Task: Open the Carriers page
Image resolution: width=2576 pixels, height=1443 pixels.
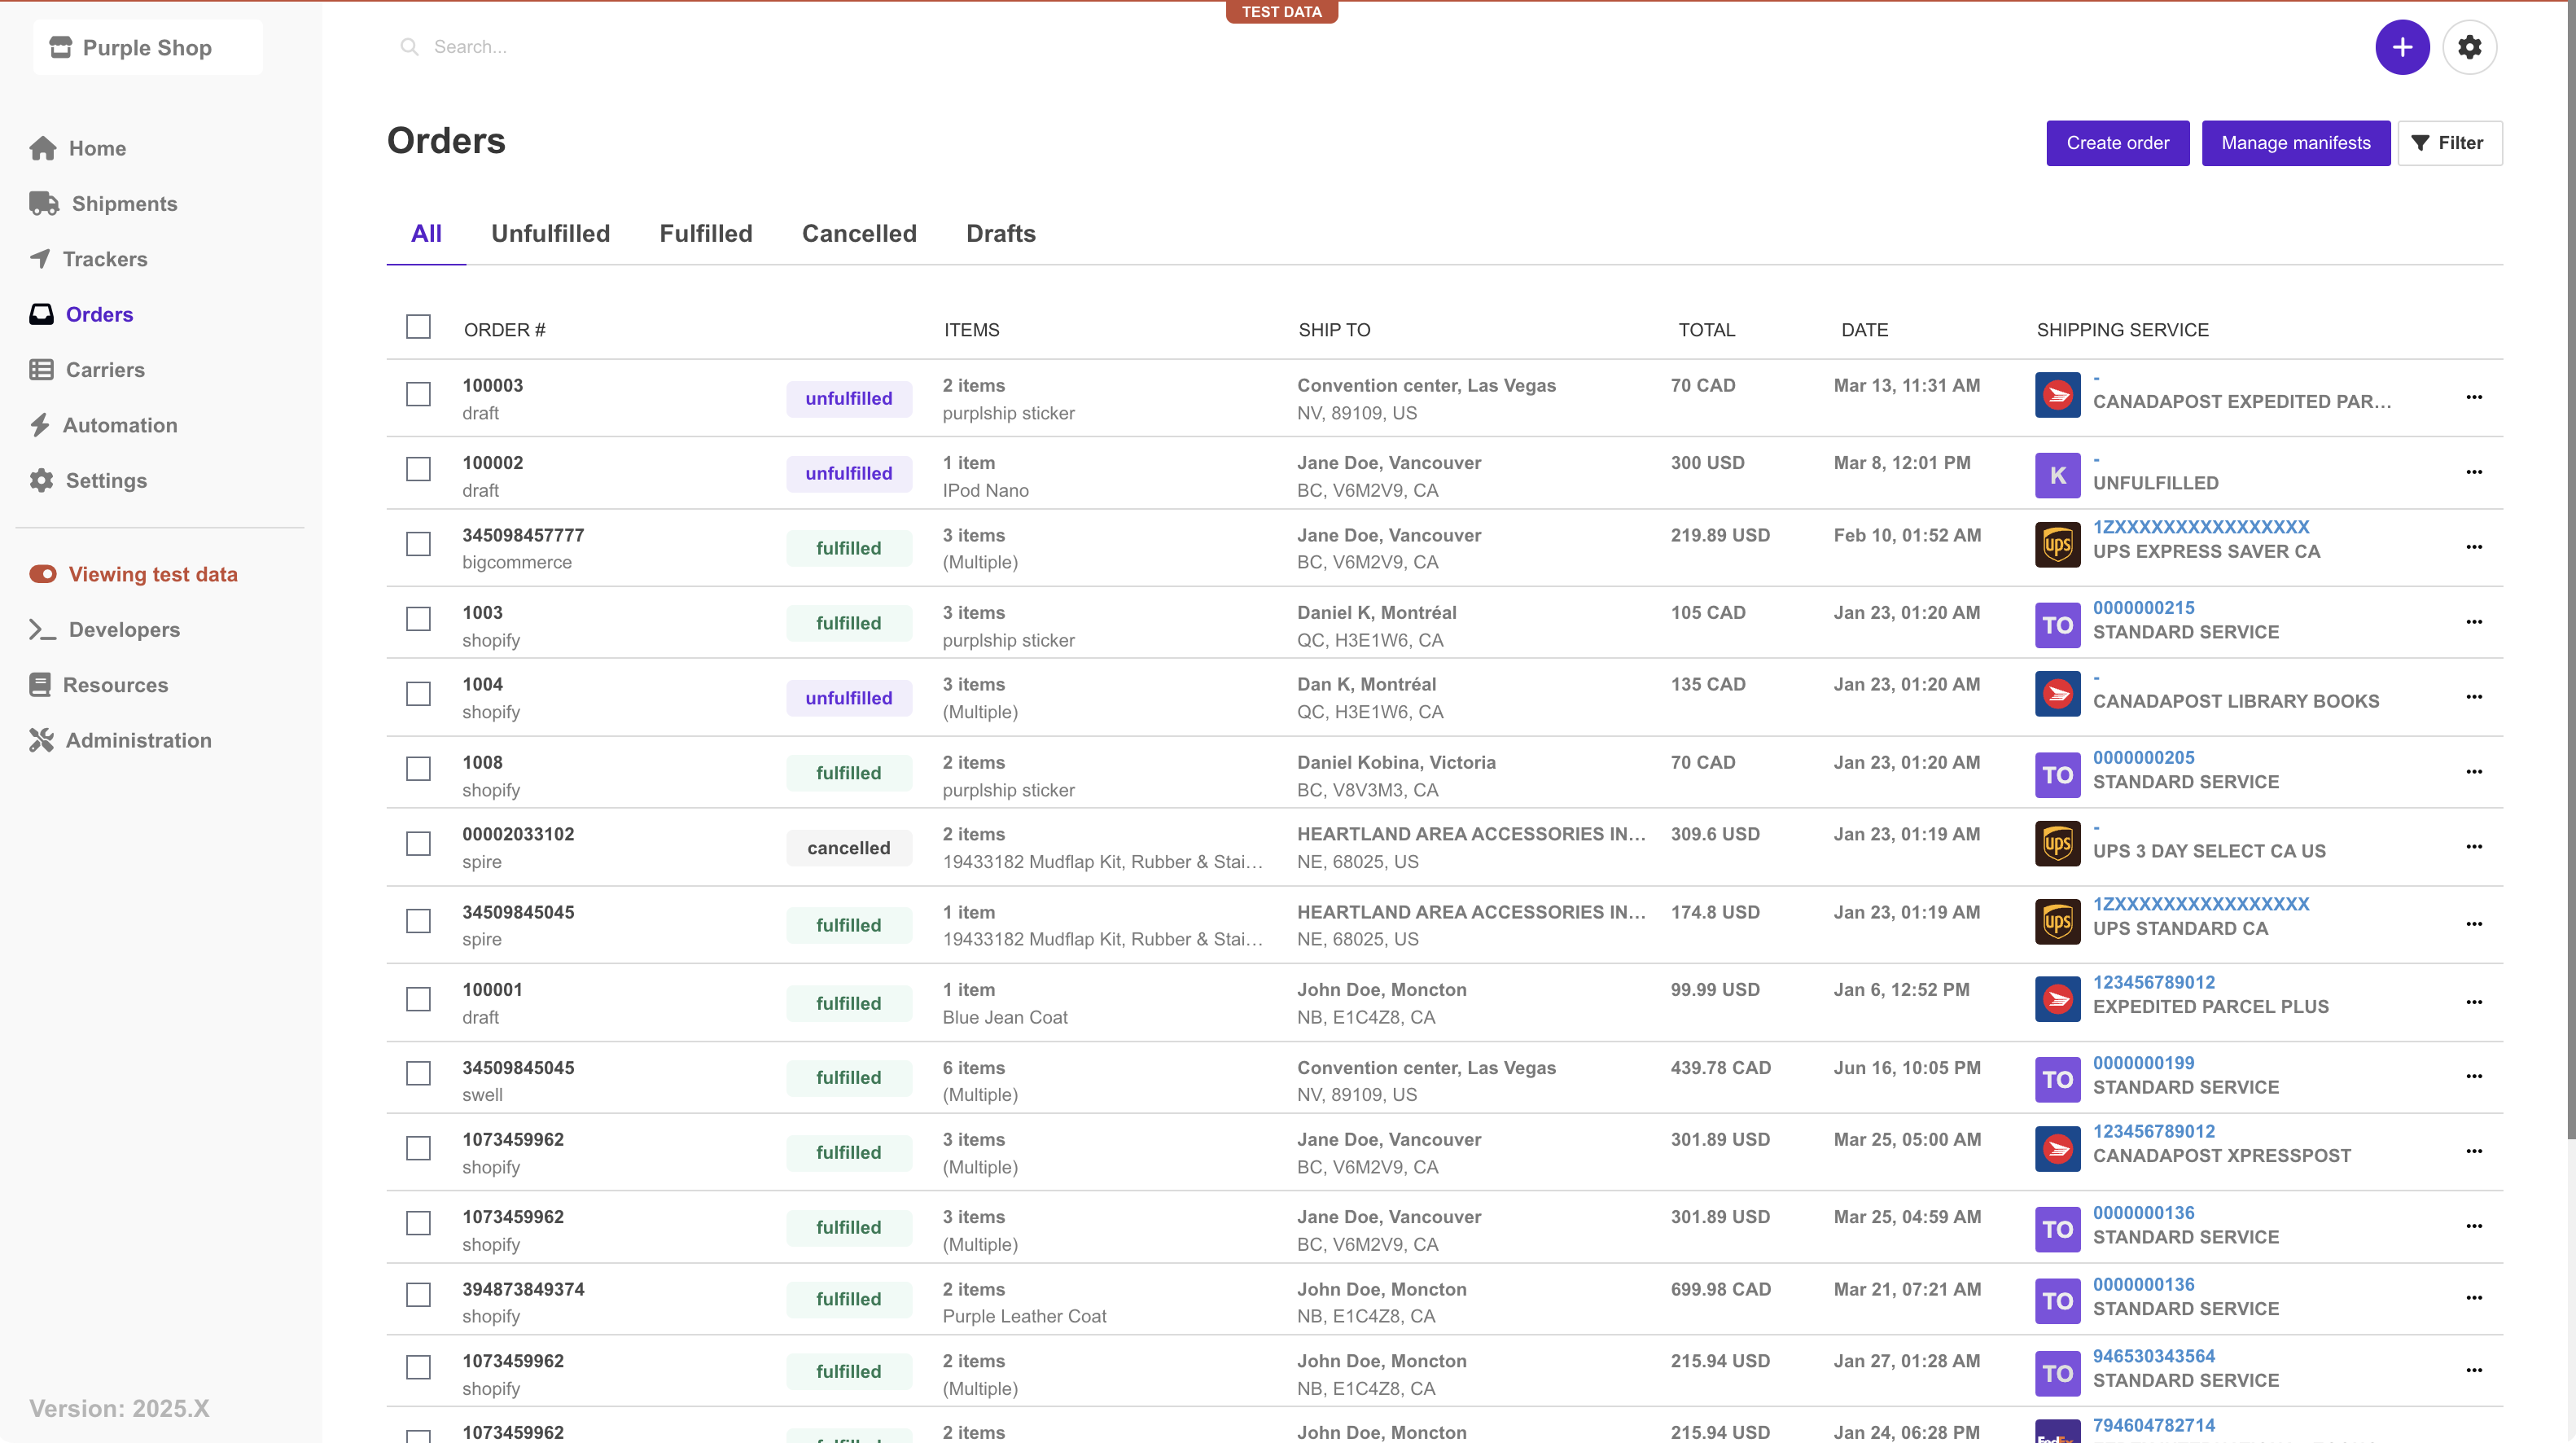Action: [105, 369]
